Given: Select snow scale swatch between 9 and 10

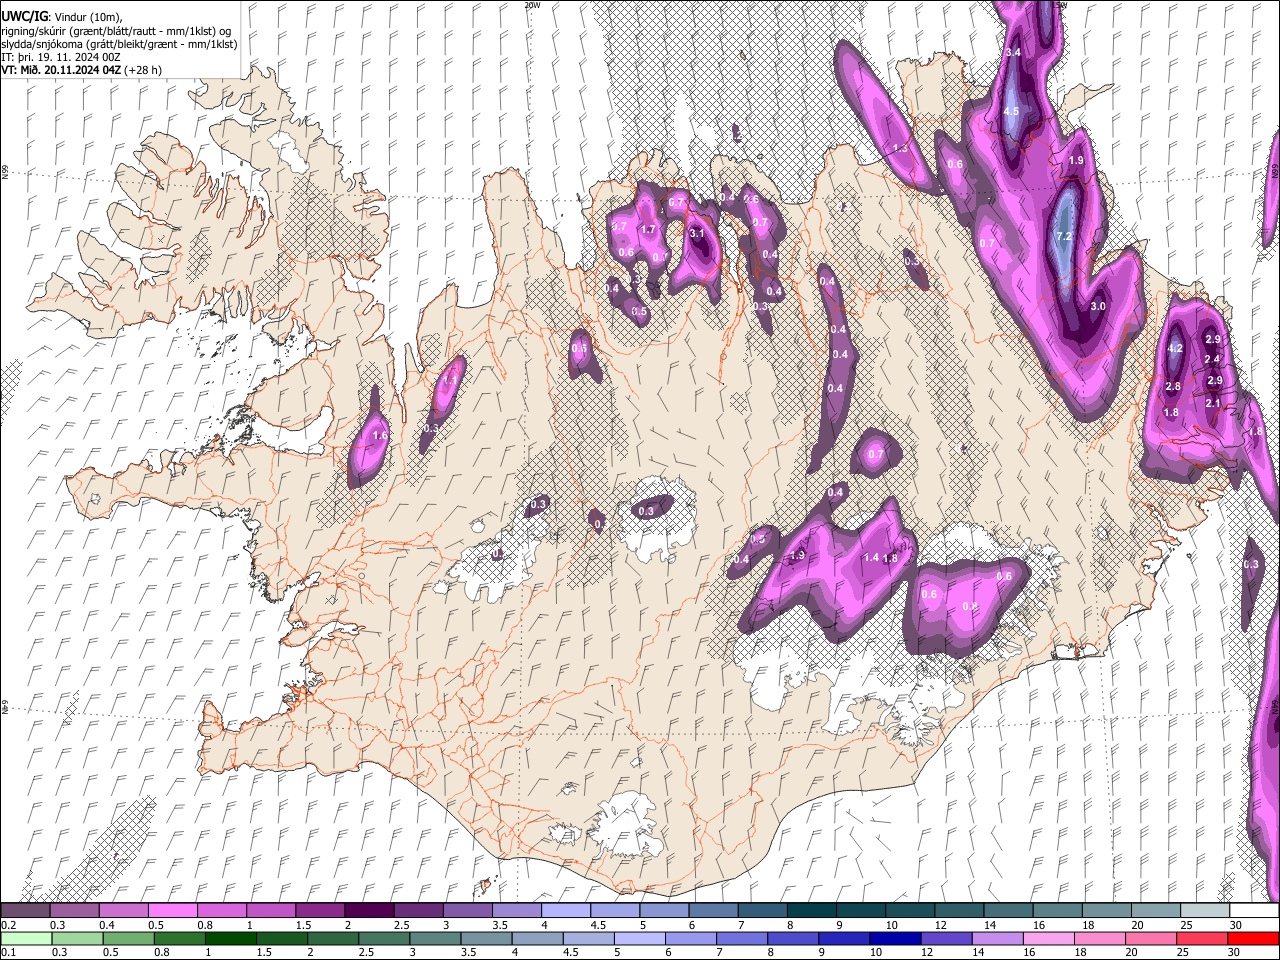Looking at the screenshot, I should (x=860, y=911).
